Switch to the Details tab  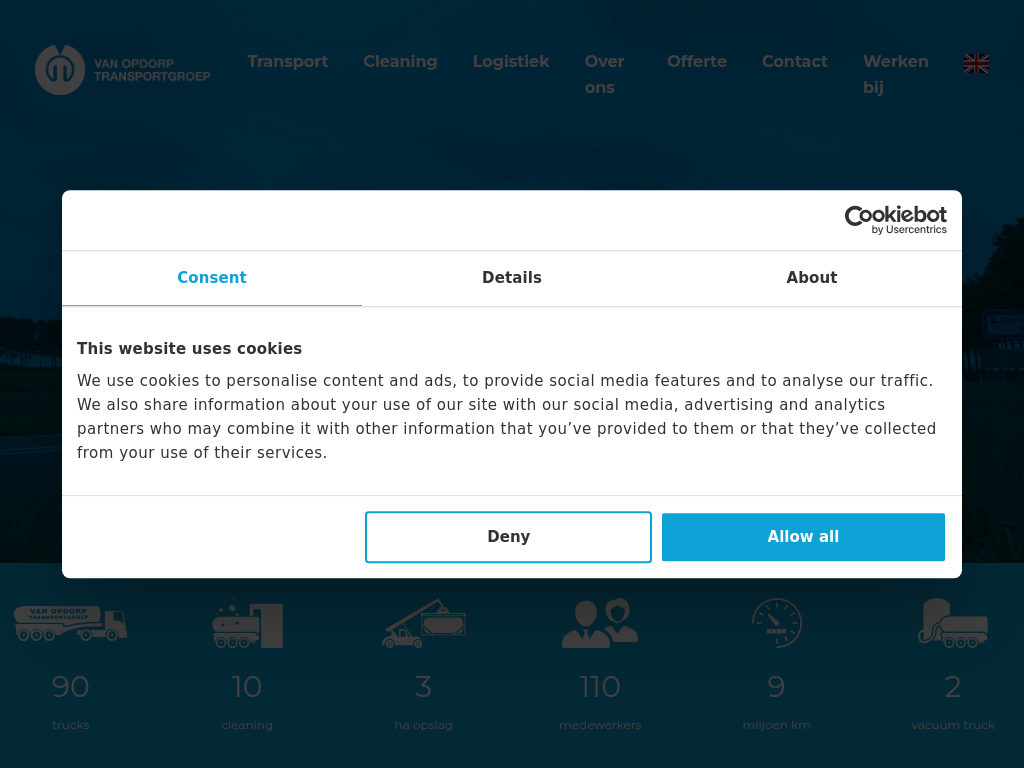tap(512, 278)
